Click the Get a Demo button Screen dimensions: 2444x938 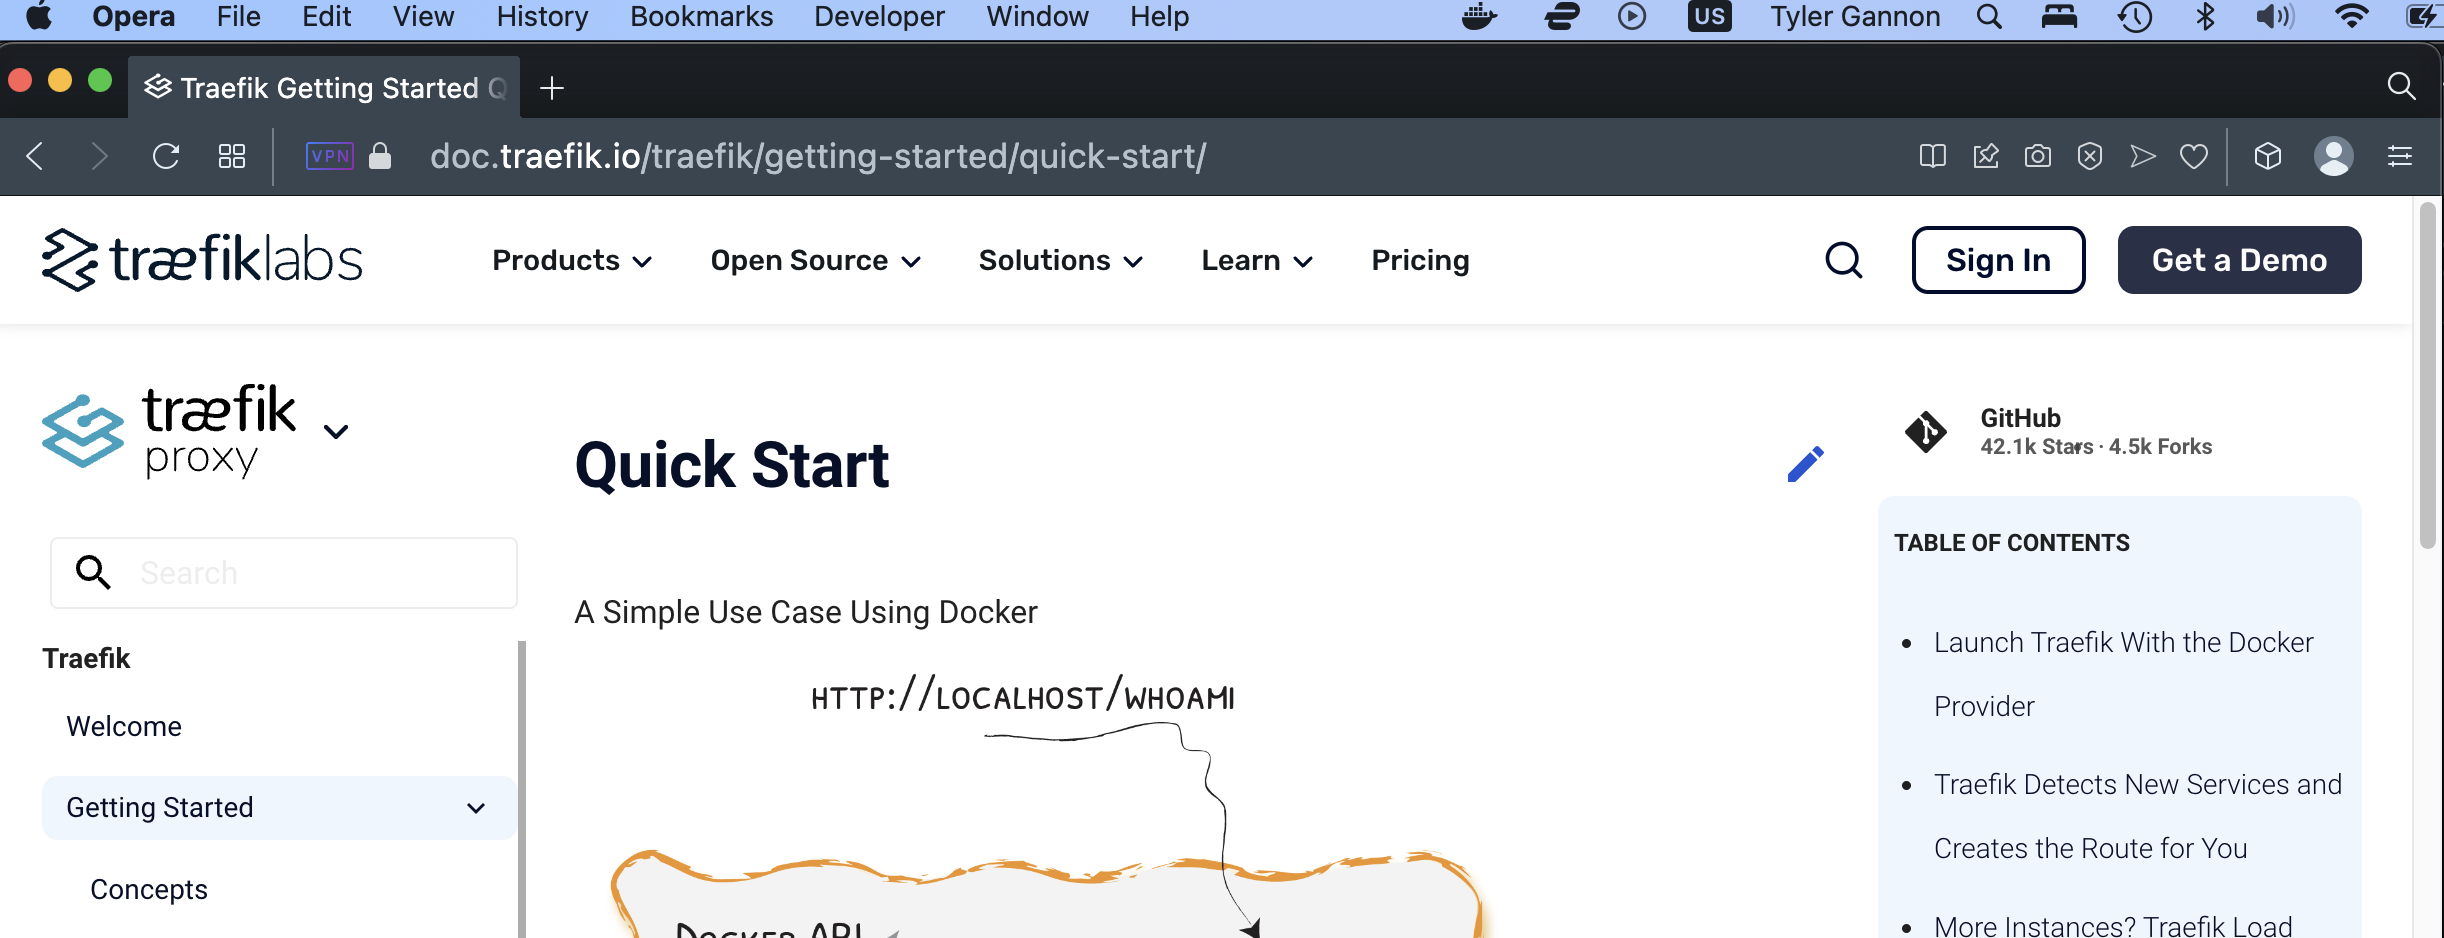[2239, 259]
